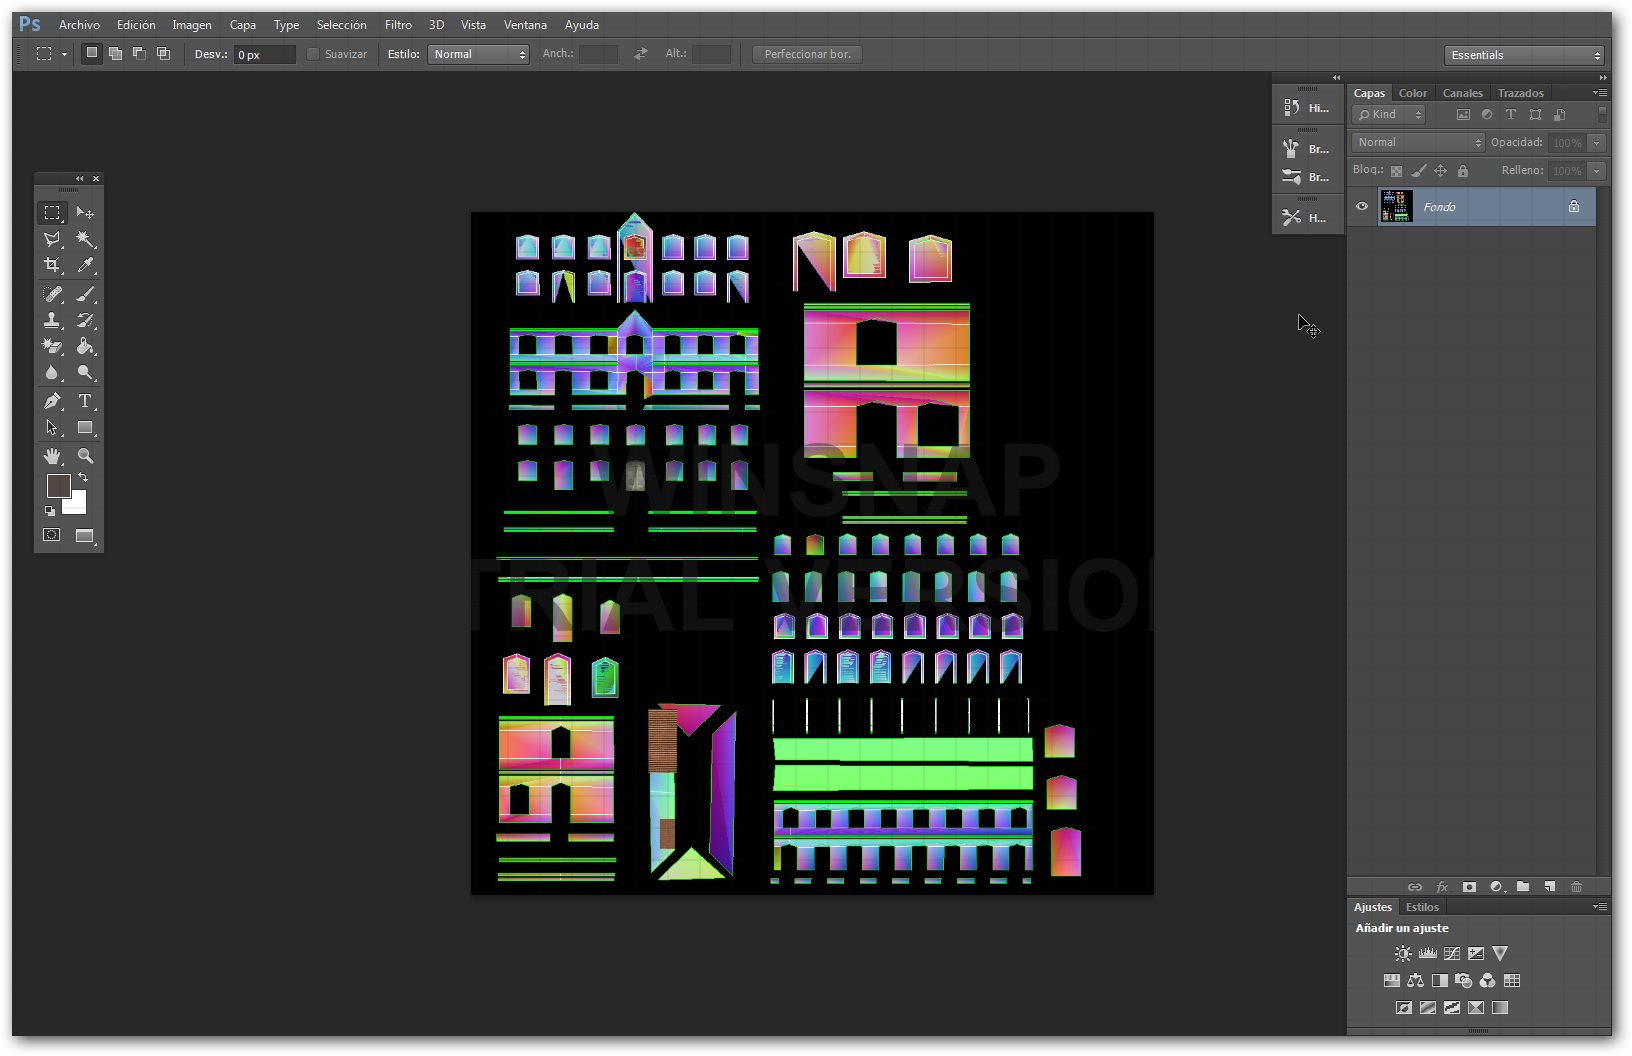Enable the Suavizar checkbox

tap(313, 54)
